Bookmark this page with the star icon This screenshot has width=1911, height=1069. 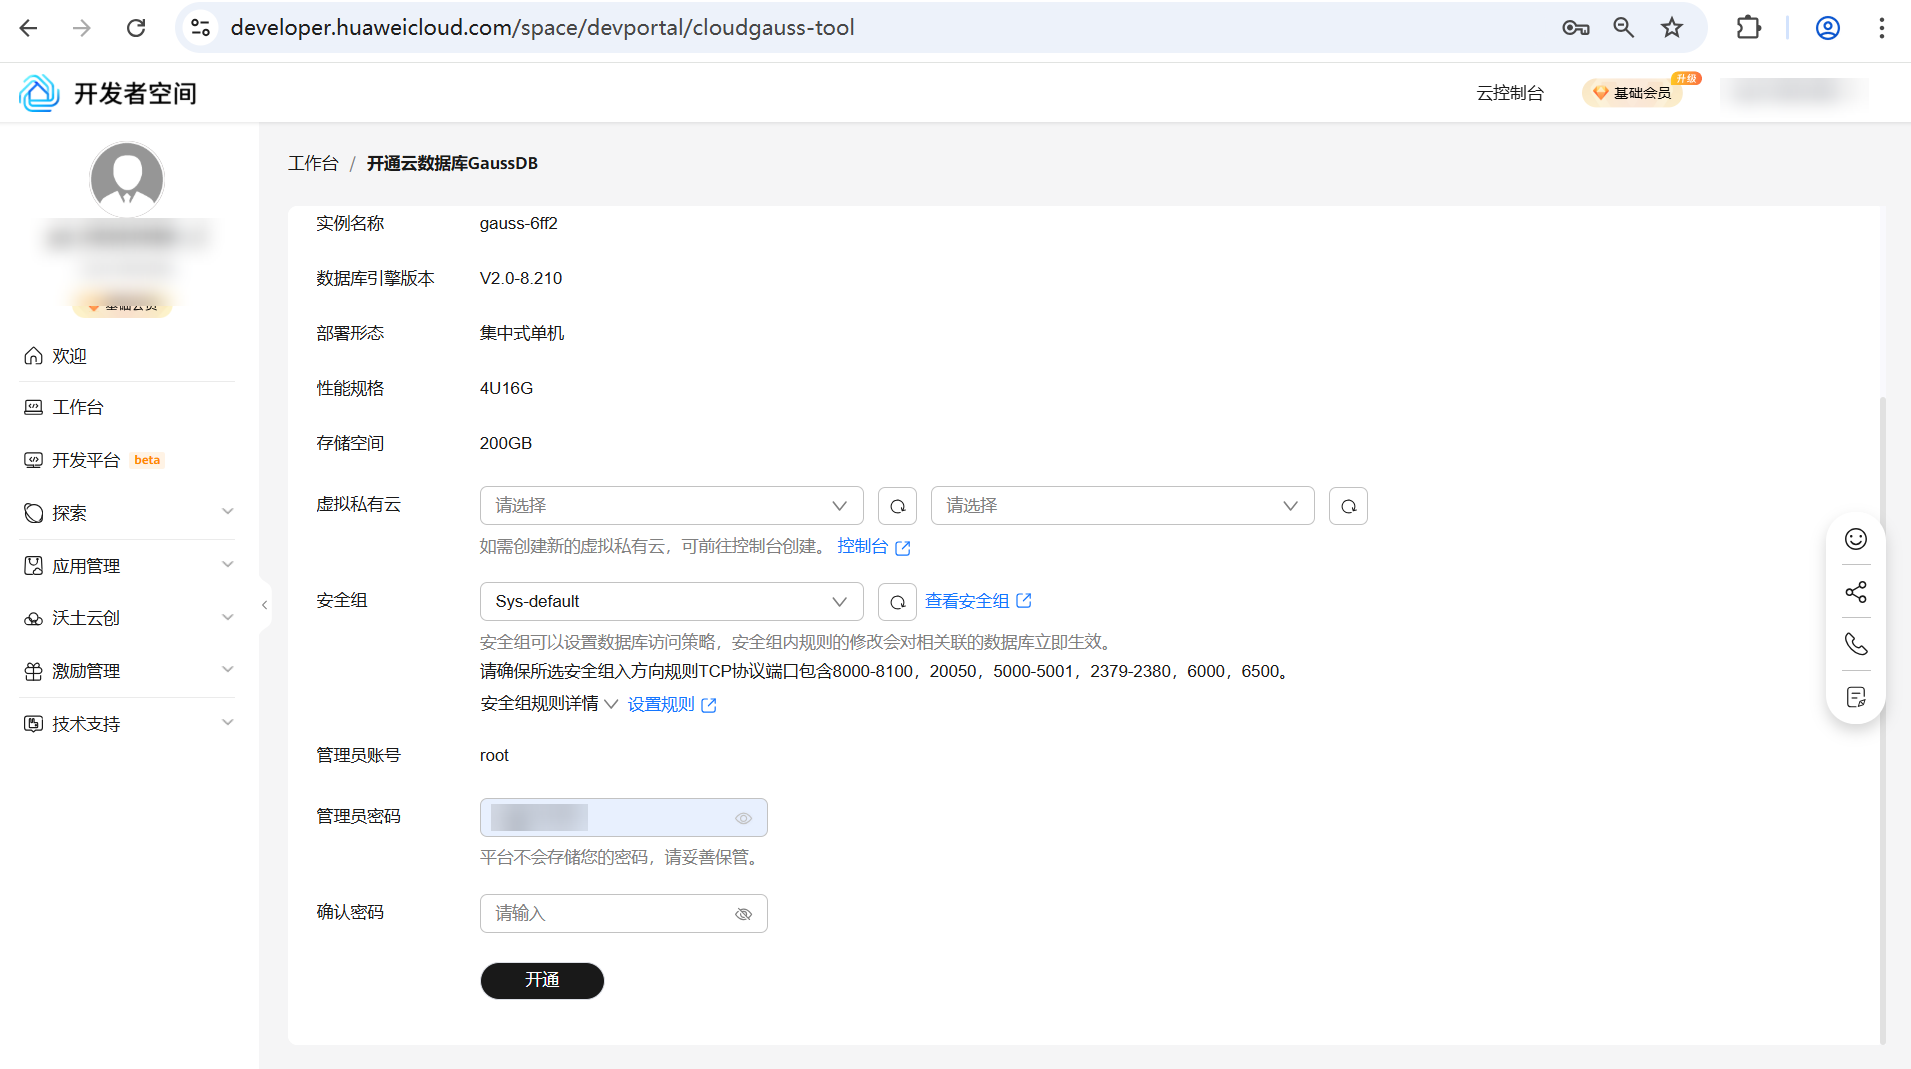[1672, 28]
